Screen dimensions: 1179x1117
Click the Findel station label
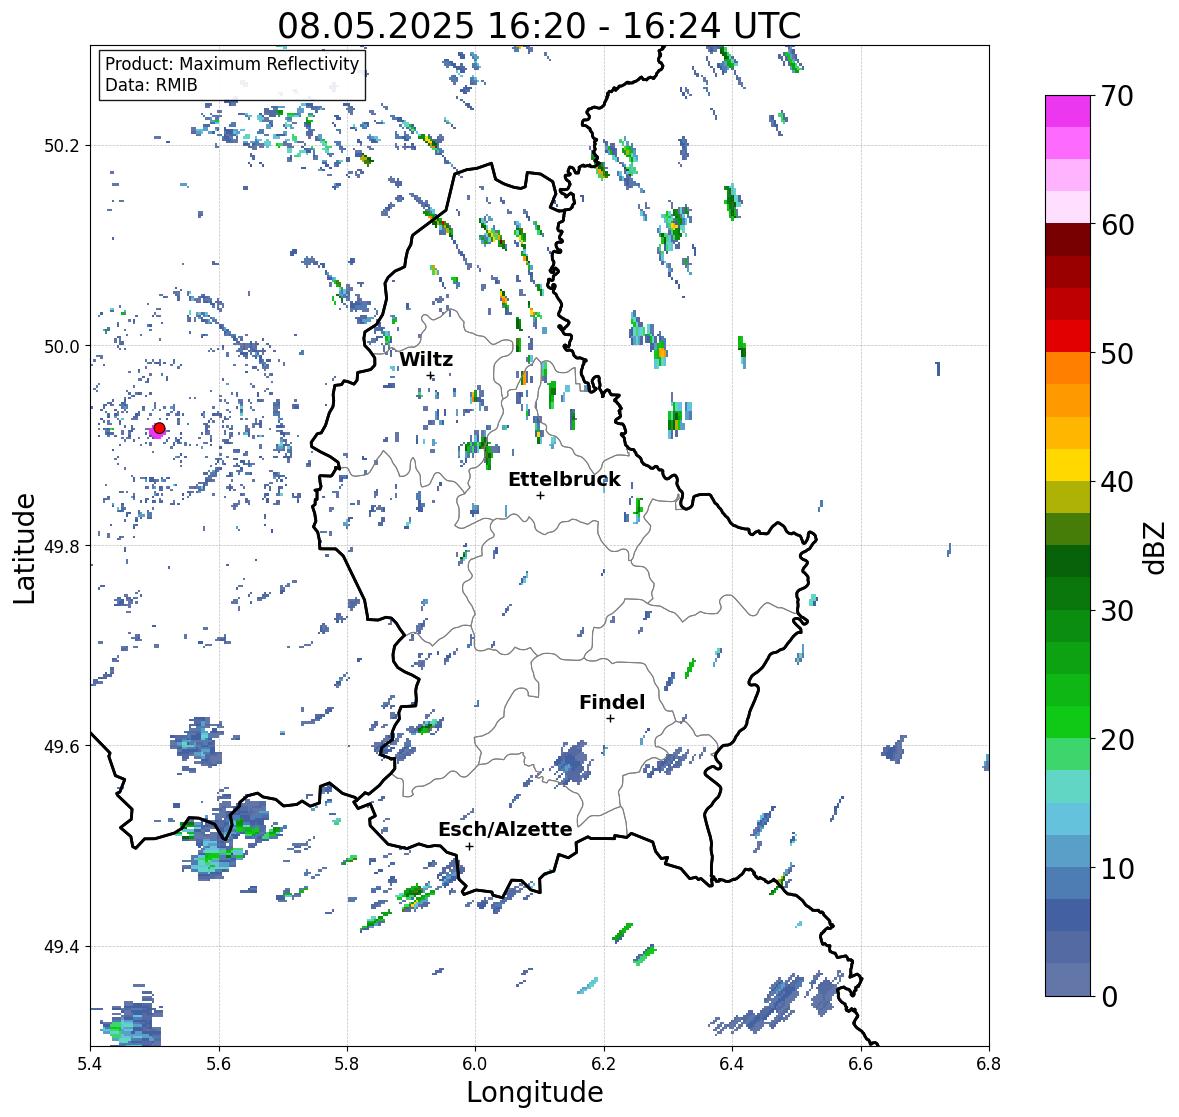612,702
